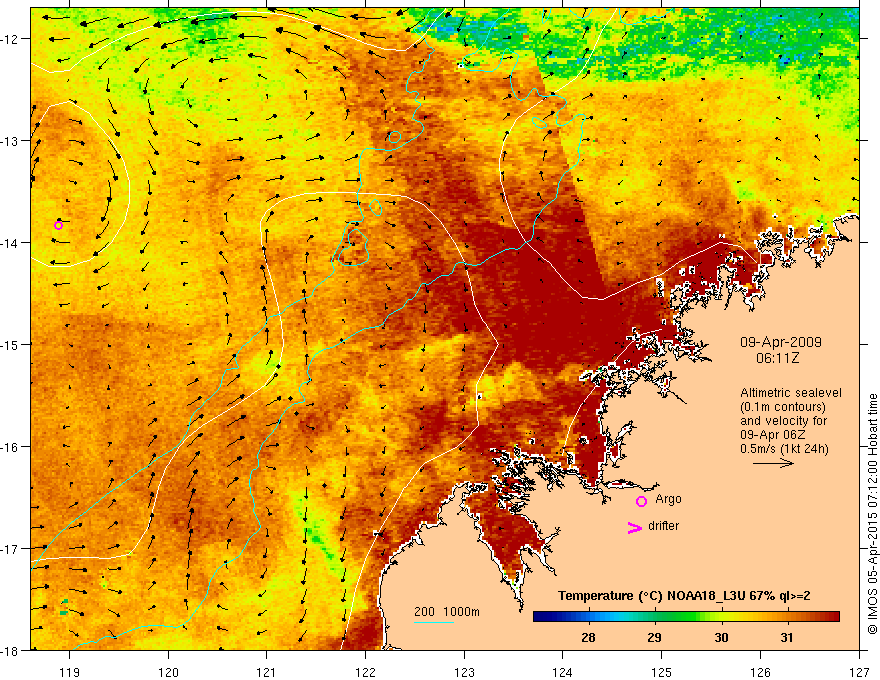Click the '30' color bar tick label
This screenshot has height=680, width=880.
(721, 637)
